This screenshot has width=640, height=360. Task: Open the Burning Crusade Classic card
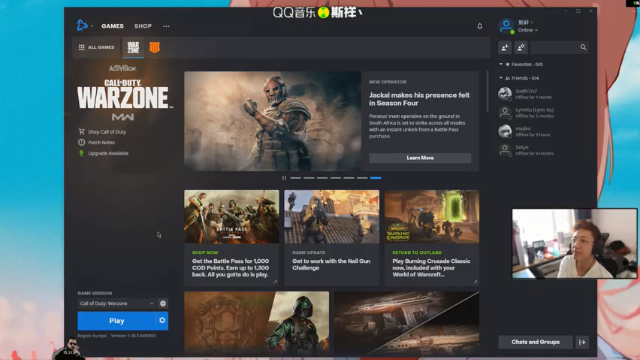coord(431,238)
